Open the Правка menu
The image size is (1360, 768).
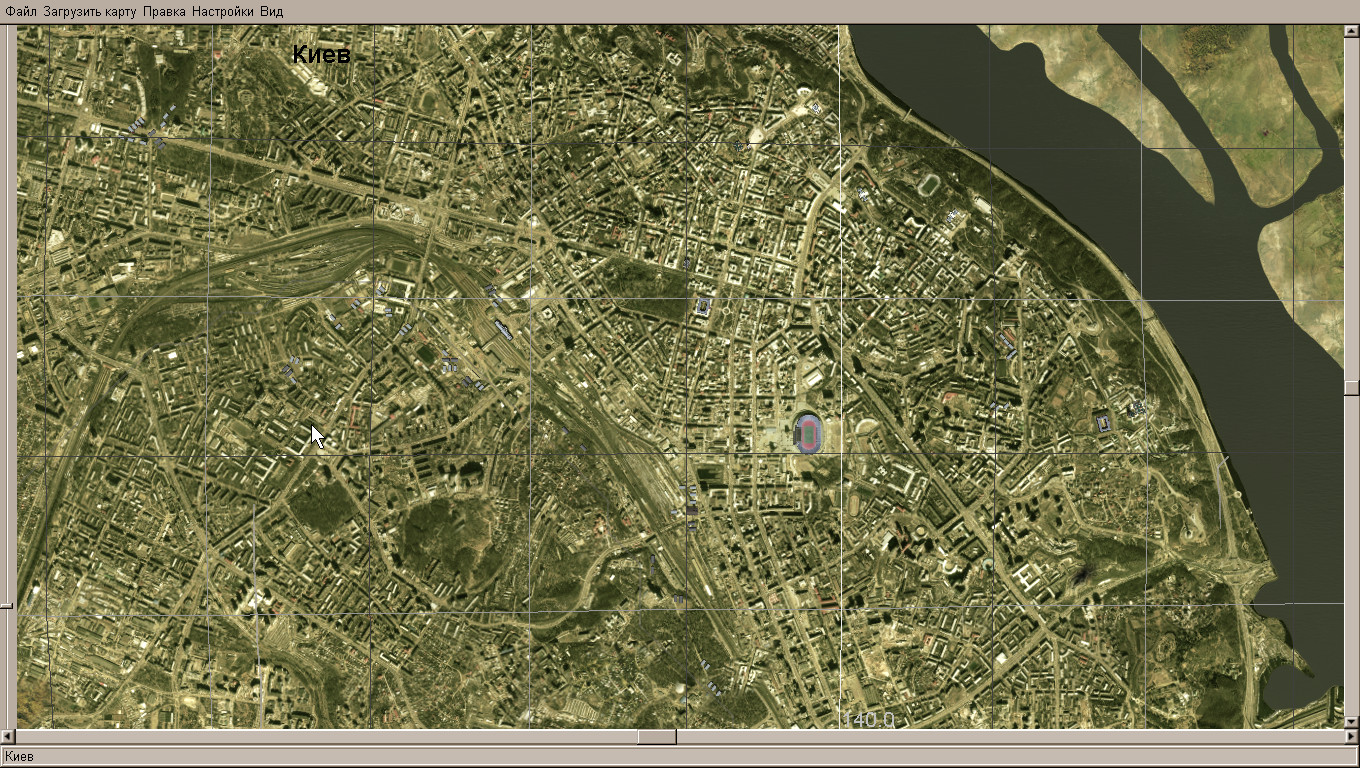162,12
